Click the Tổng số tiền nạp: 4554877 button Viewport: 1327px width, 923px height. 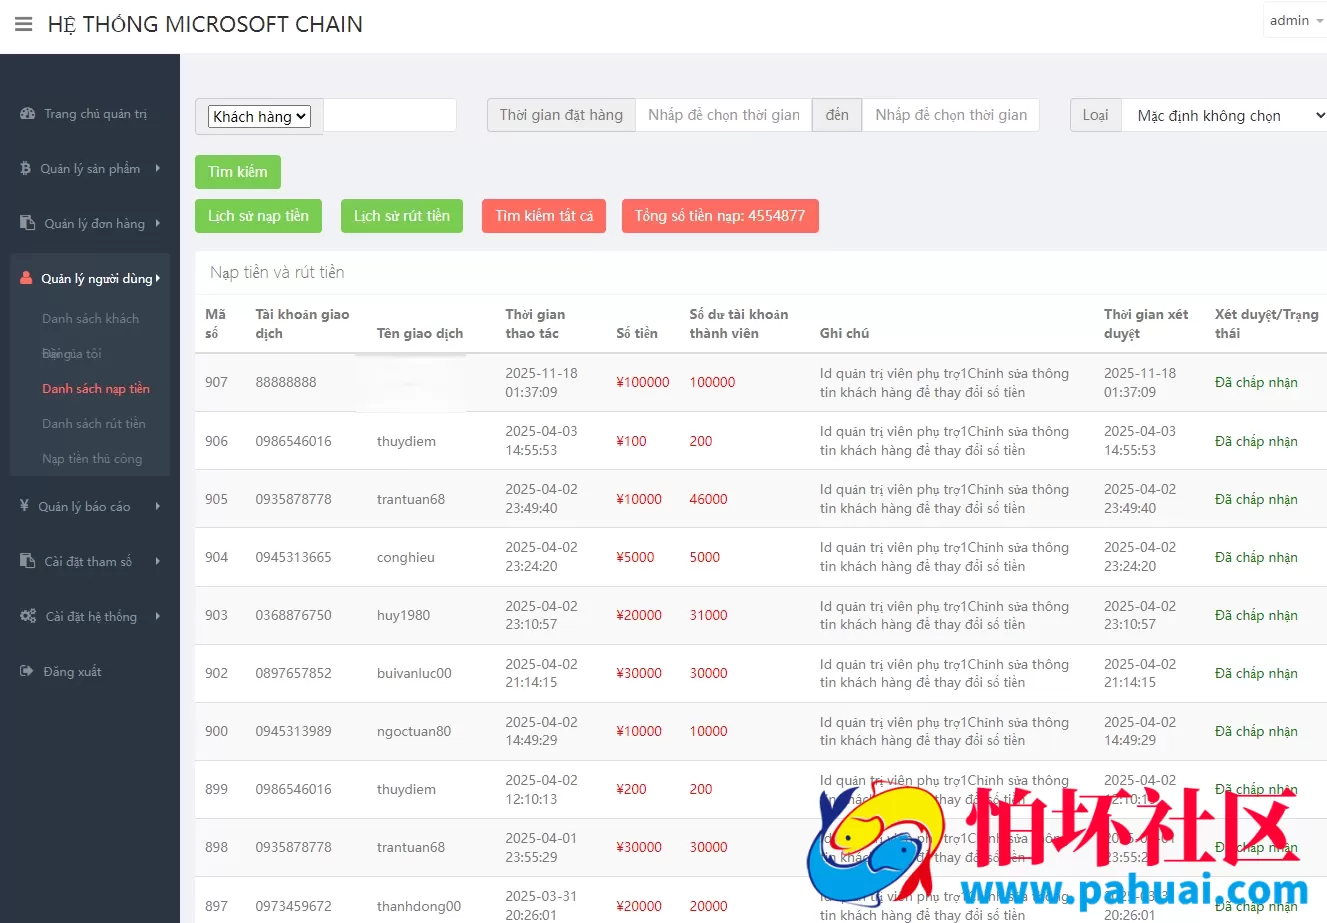tap(720, 216)
